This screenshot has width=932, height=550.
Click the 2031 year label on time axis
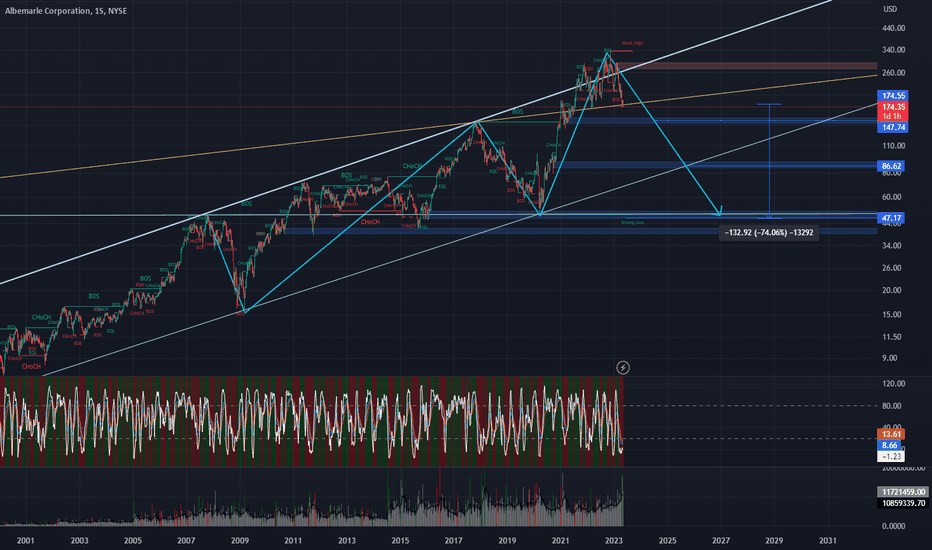(x=827, y=540)
